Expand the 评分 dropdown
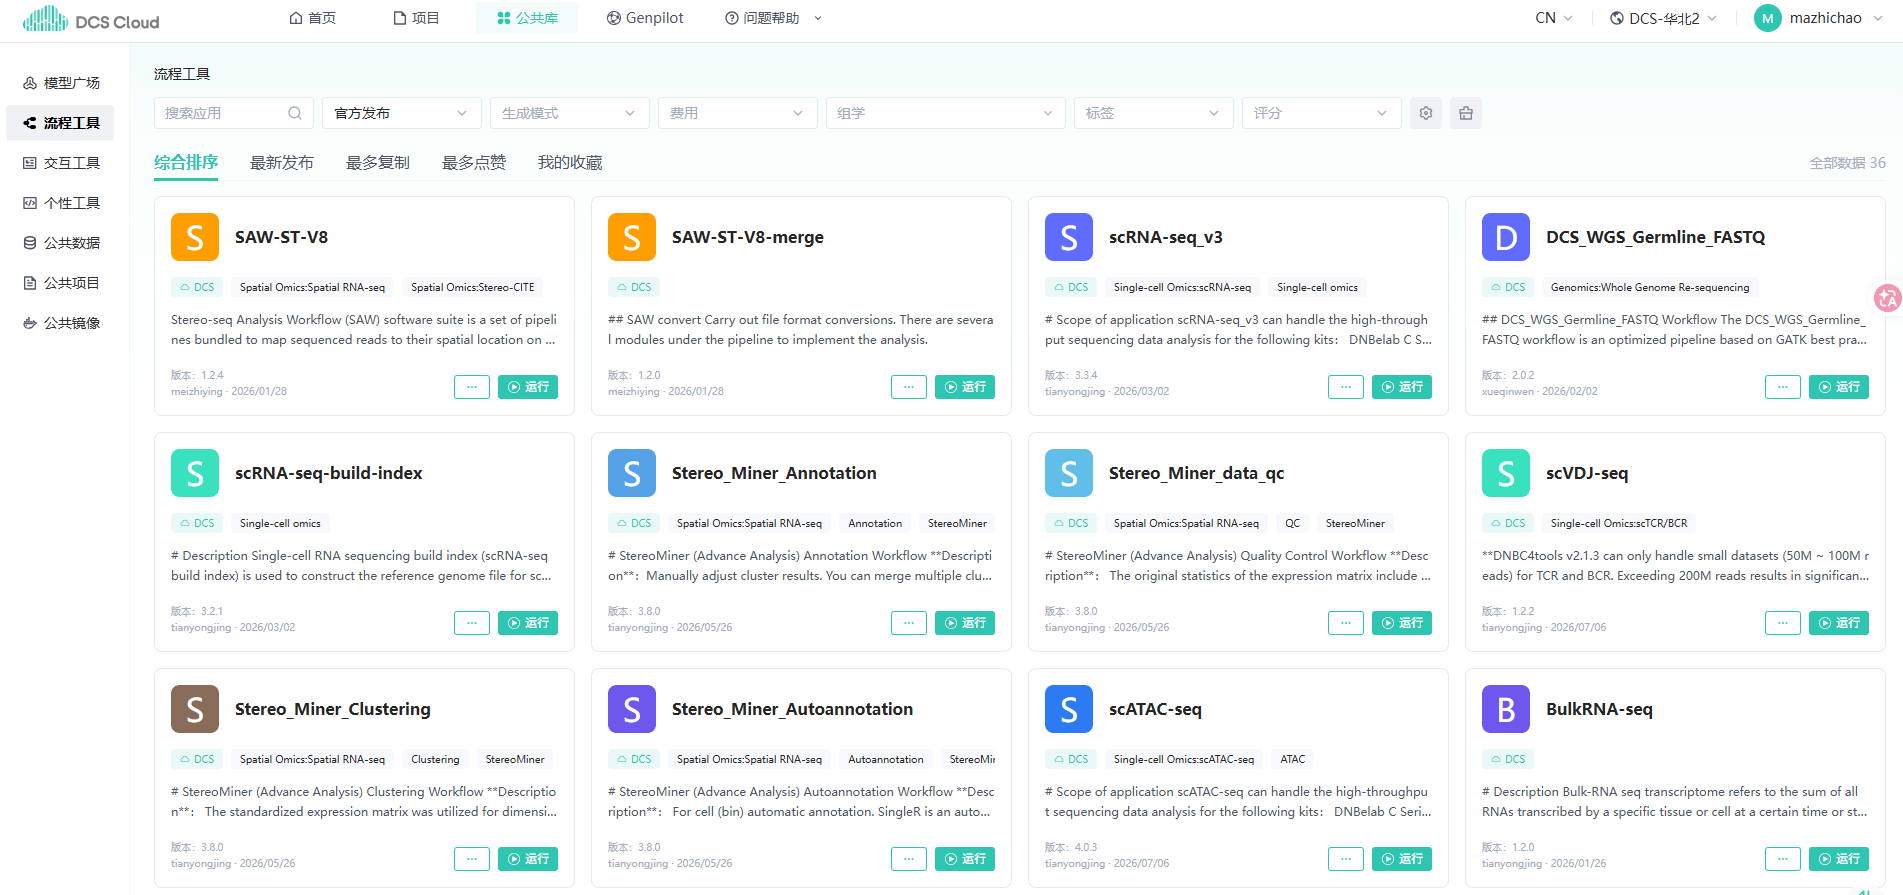 click(1322, 113)
